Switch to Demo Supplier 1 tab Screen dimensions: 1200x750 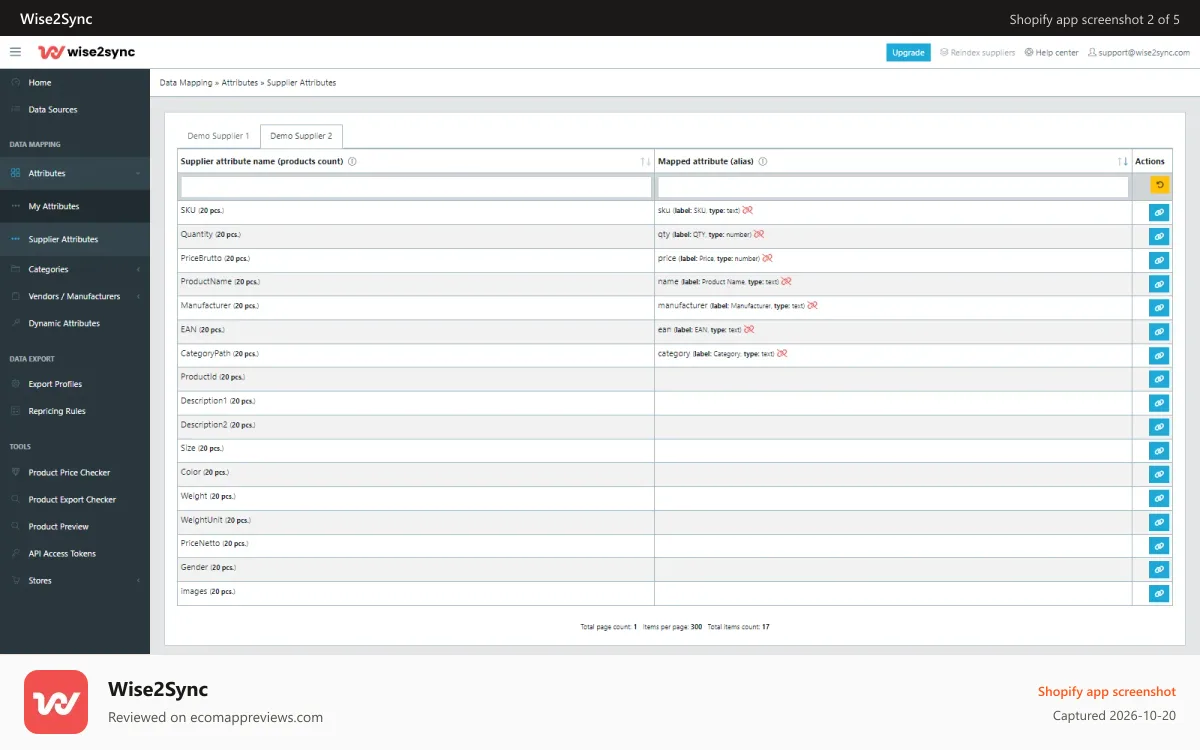218,136
